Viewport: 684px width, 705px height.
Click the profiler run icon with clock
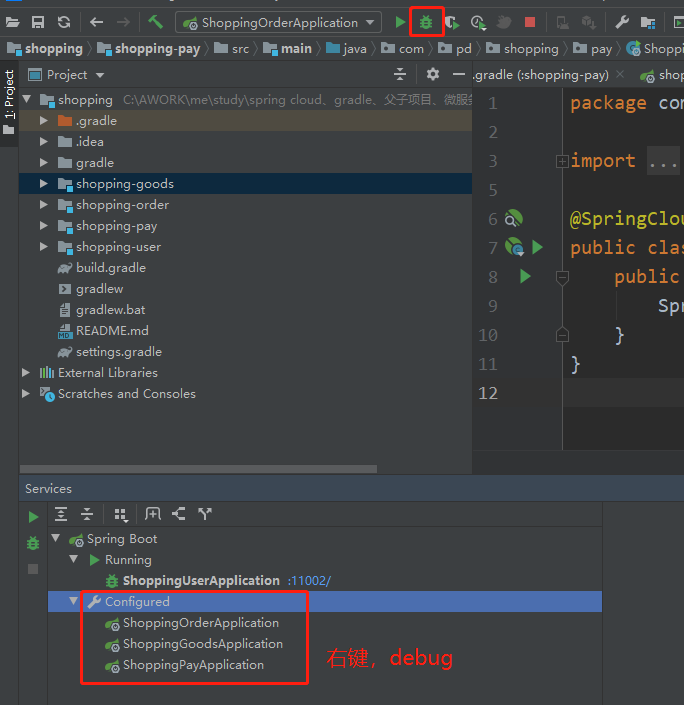point(478,22)
